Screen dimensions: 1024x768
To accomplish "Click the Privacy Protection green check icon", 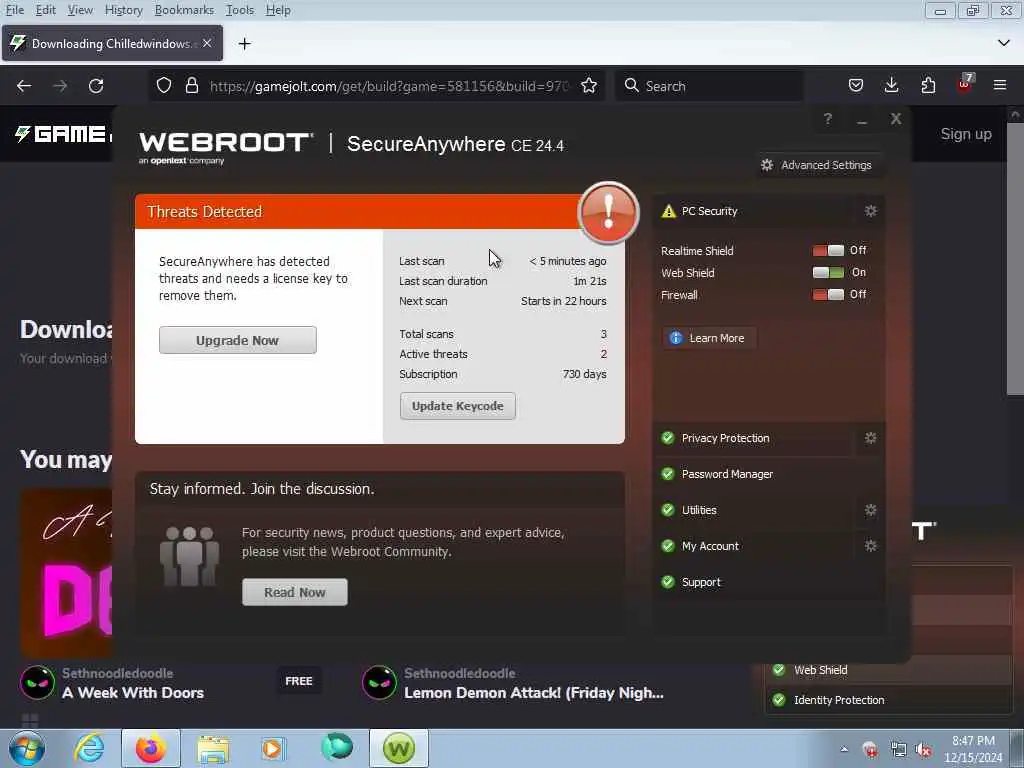I will [x=667, y=438].
